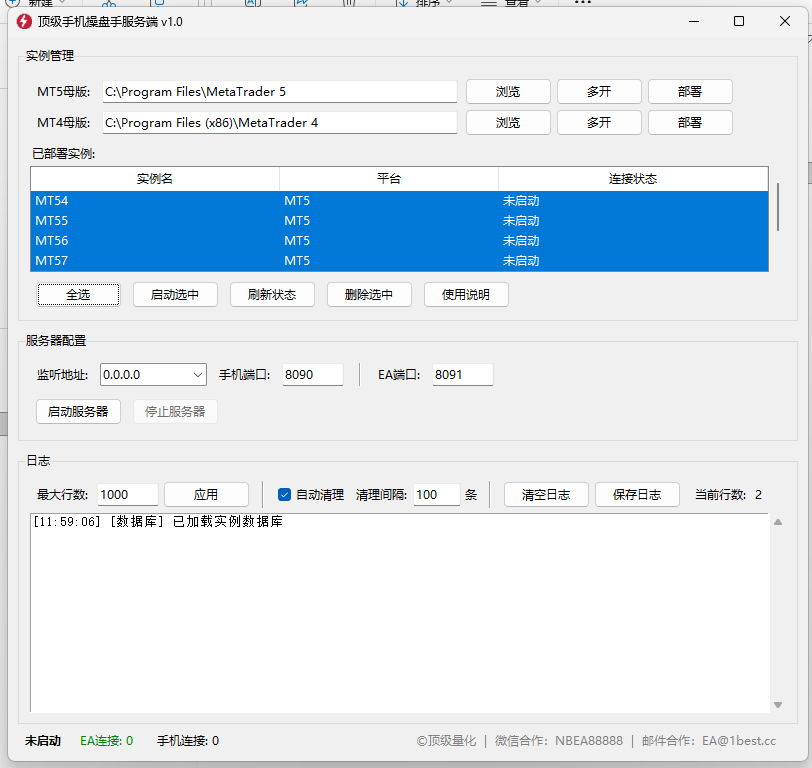Focus the 手机端口 field showing 8090
Viewport: 812px width, 768px height.
(x=313, y=374)
